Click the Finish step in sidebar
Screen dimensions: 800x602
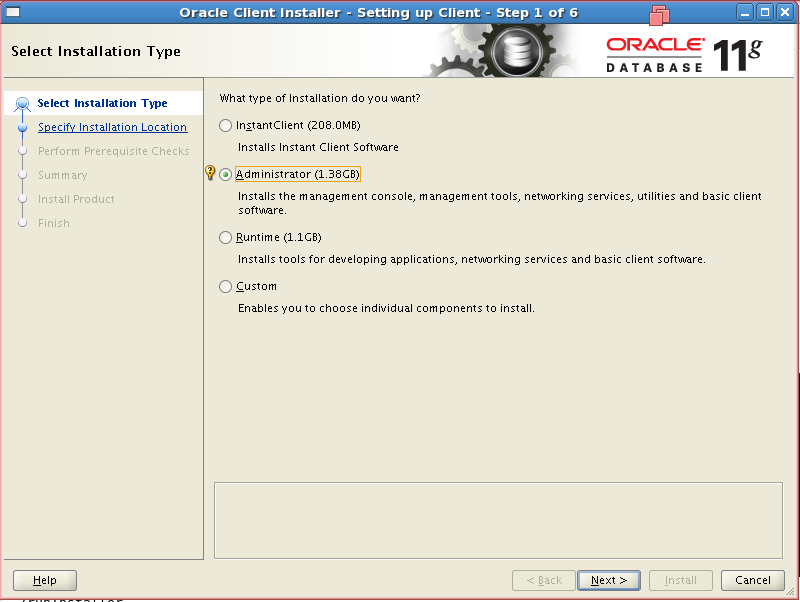coord(54,223)
